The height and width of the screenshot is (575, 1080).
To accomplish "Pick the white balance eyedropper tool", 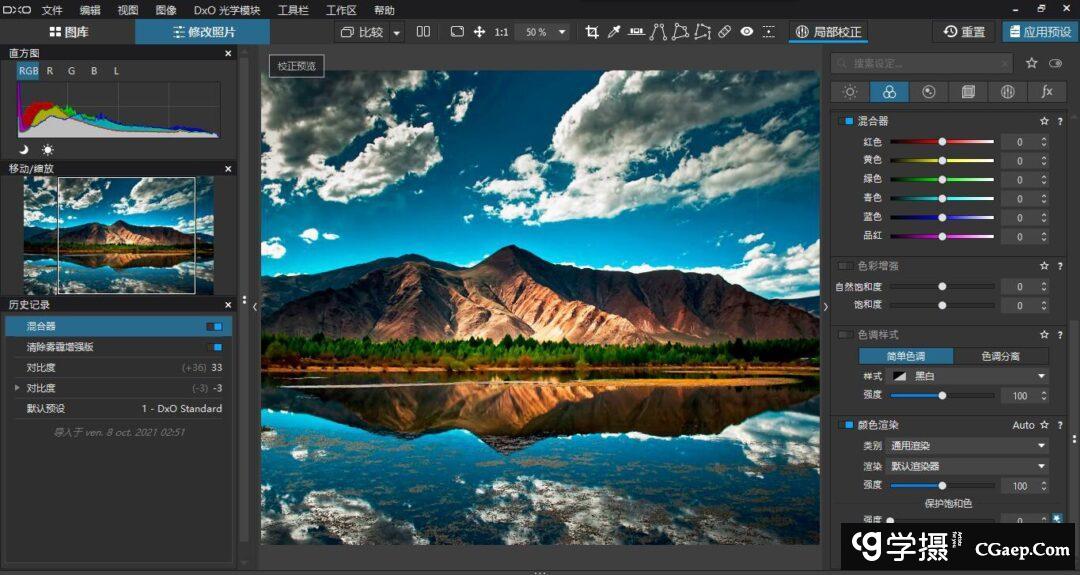I will [x=614, y=32].
